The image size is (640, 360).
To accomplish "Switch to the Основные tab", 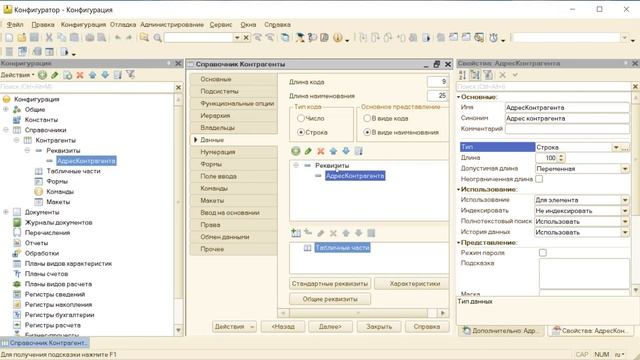I will point(233,79).
